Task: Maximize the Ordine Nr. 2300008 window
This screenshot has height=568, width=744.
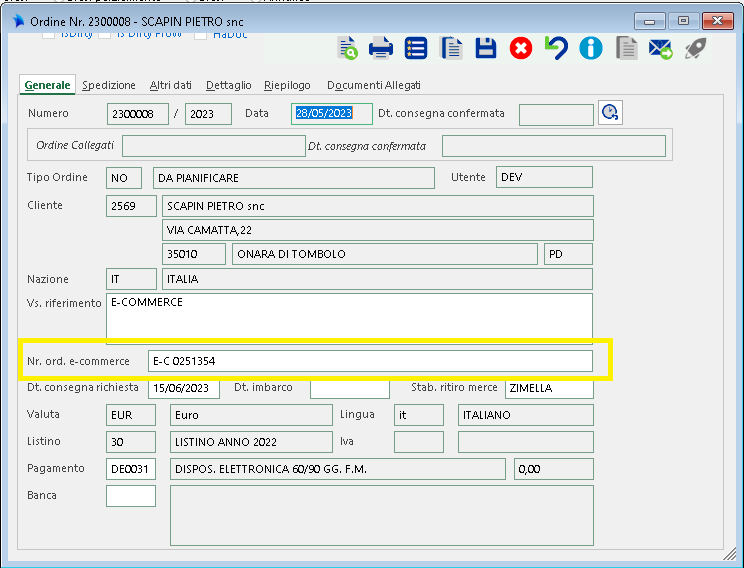Action: click(683, 21)
